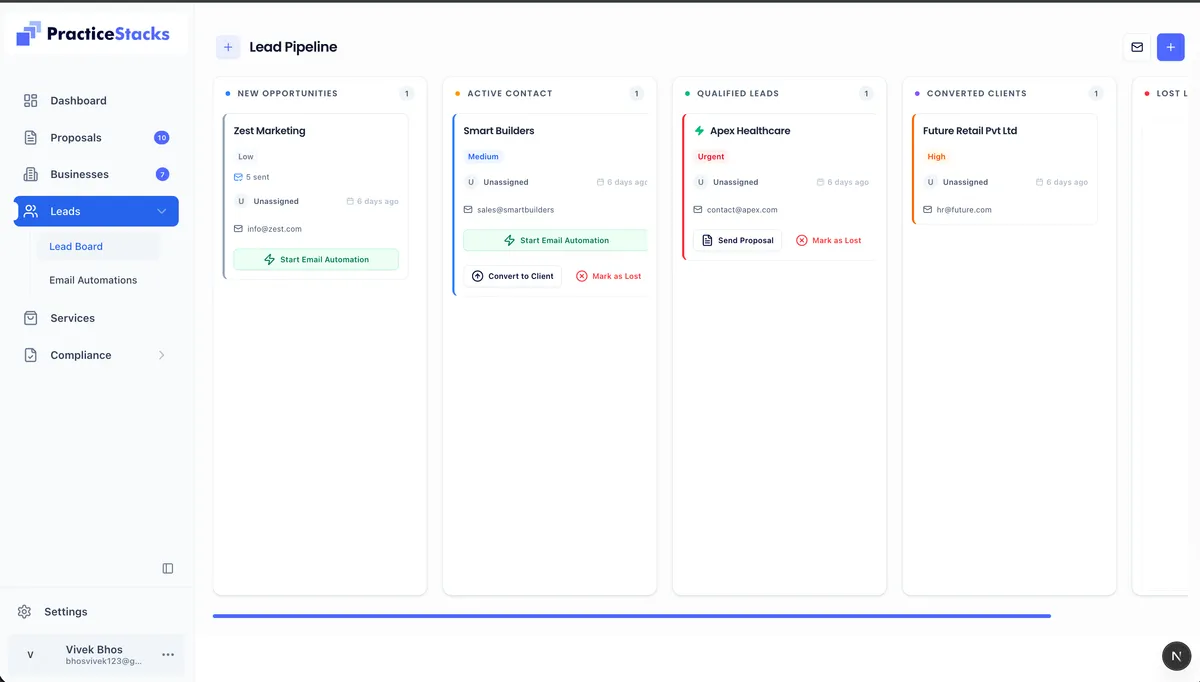Mark Smart Builders as Lost
Screen dimensions: 1200x682
tap(608, 276)
